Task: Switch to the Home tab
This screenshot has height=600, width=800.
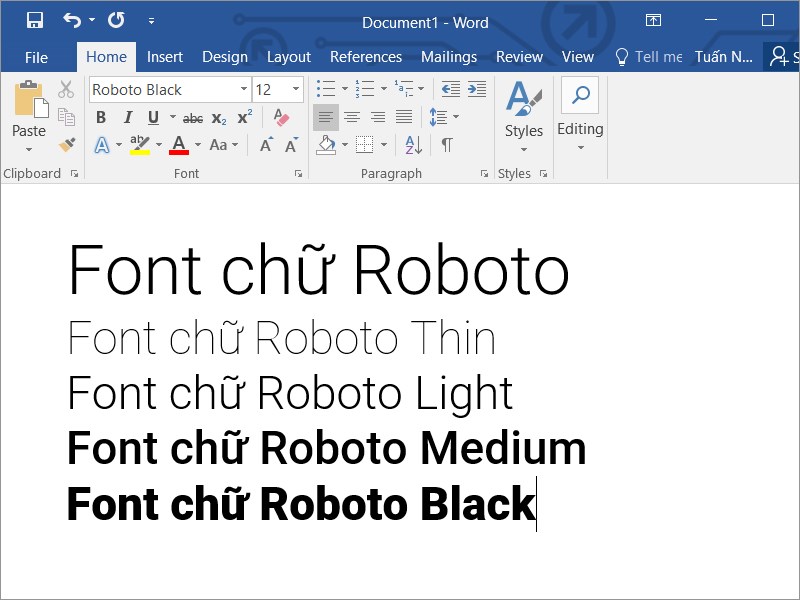Action: (106, 57)
